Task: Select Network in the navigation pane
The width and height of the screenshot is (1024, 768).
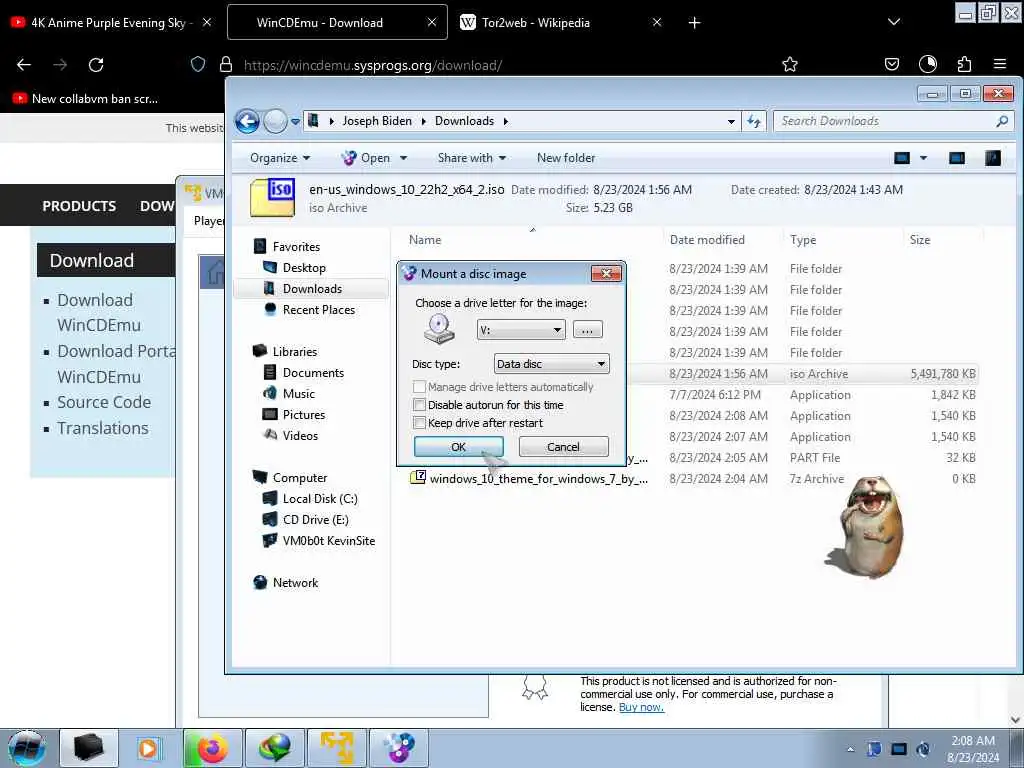Action: [295, 583]
